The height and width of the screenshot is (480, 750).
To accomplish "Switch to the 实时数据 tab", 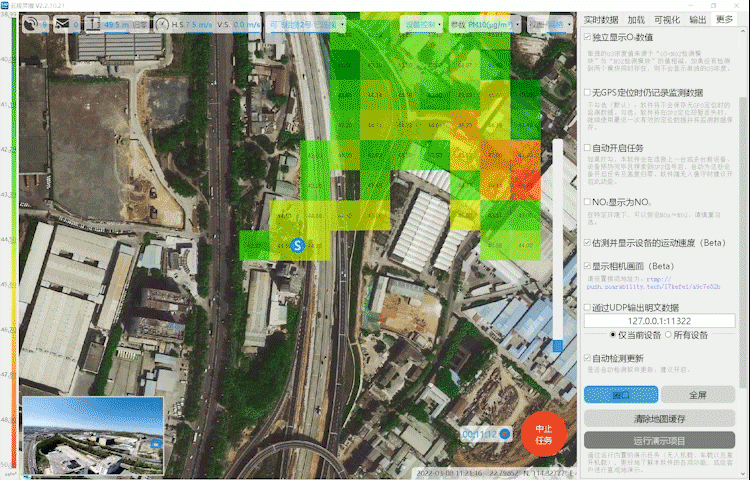I will pyautogui.click(x=601, y=20).
